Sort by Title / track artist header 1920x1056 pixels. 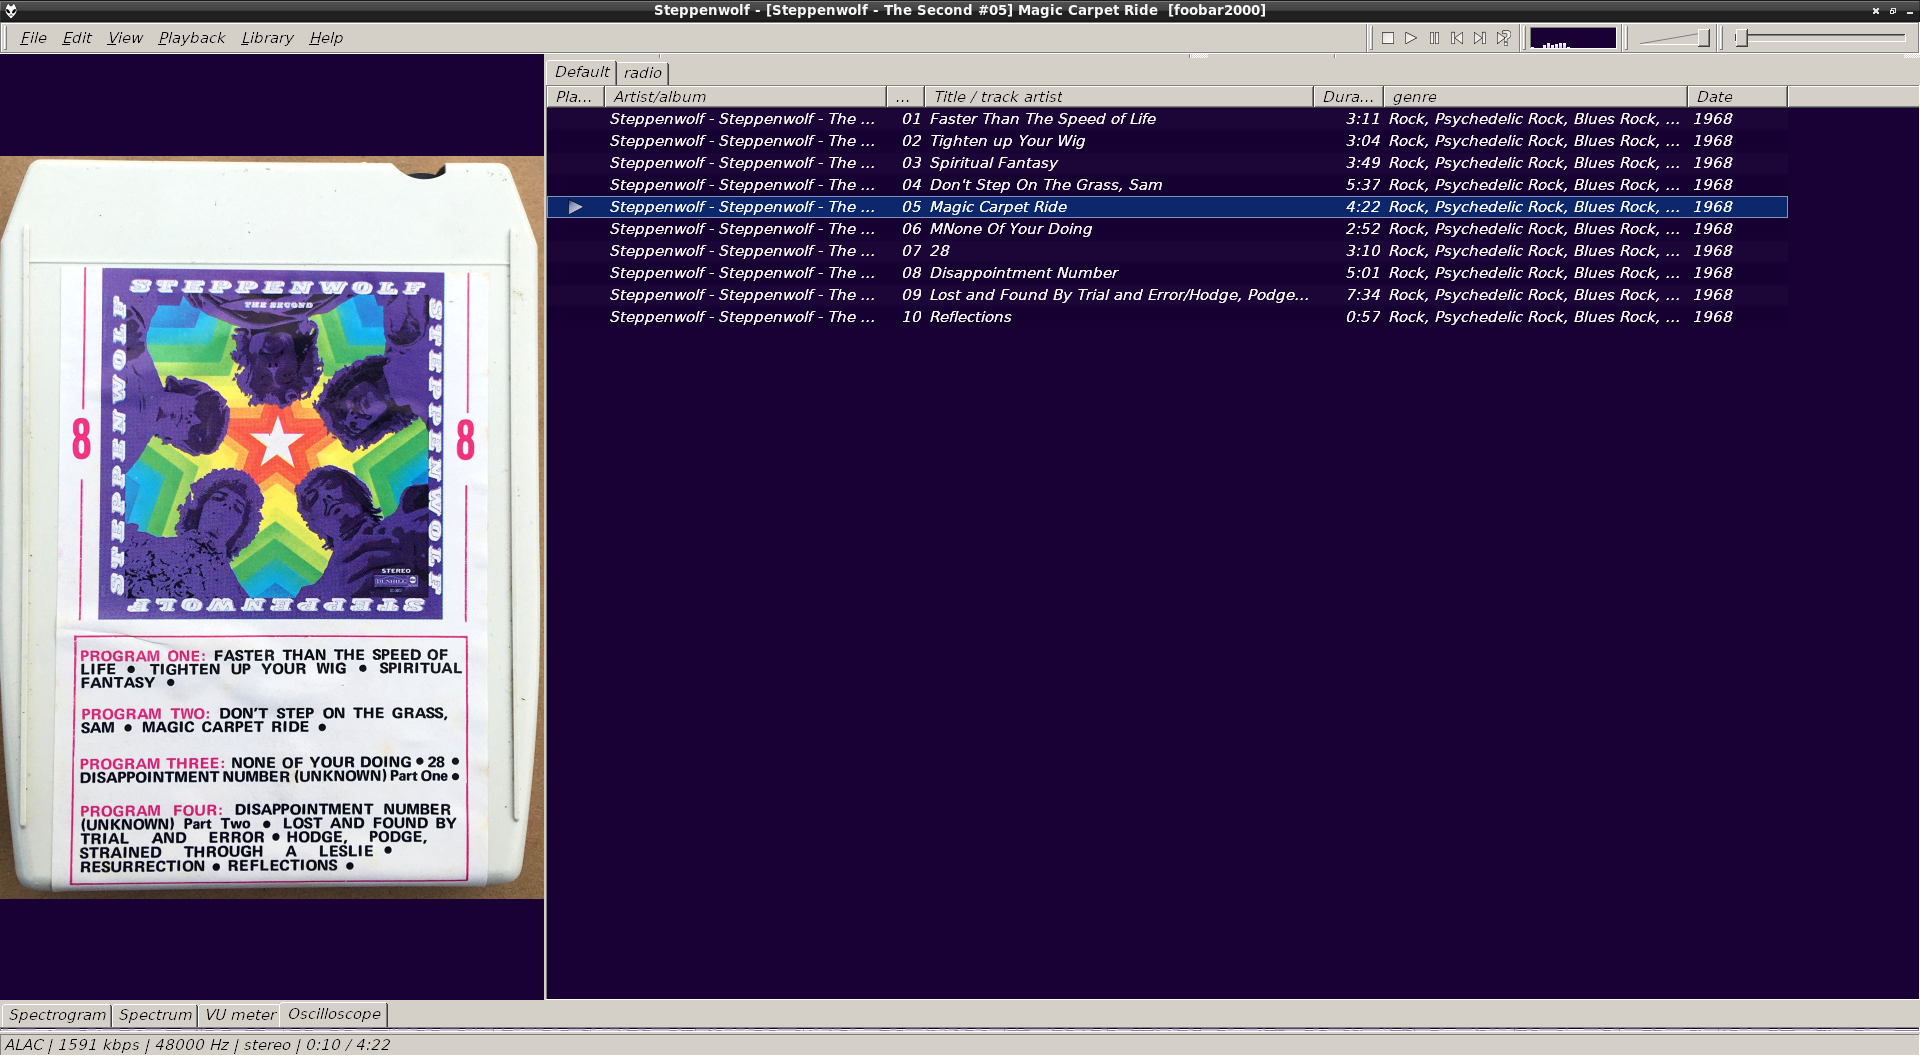[1119, 97]
